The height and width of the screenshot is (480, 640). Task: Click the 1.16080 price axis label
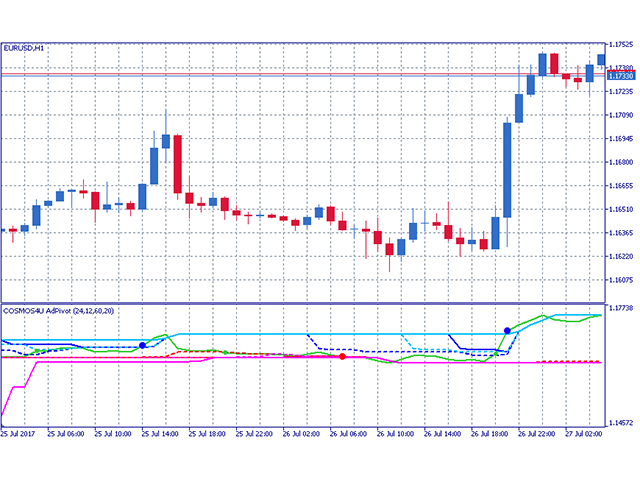point(623,280)
